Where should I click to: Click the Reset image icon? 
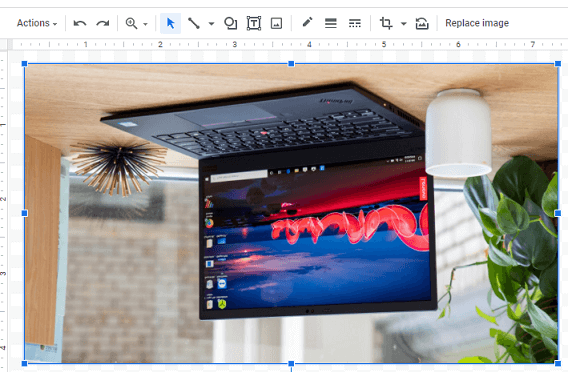pyautogui.click(x=422, y=23)
